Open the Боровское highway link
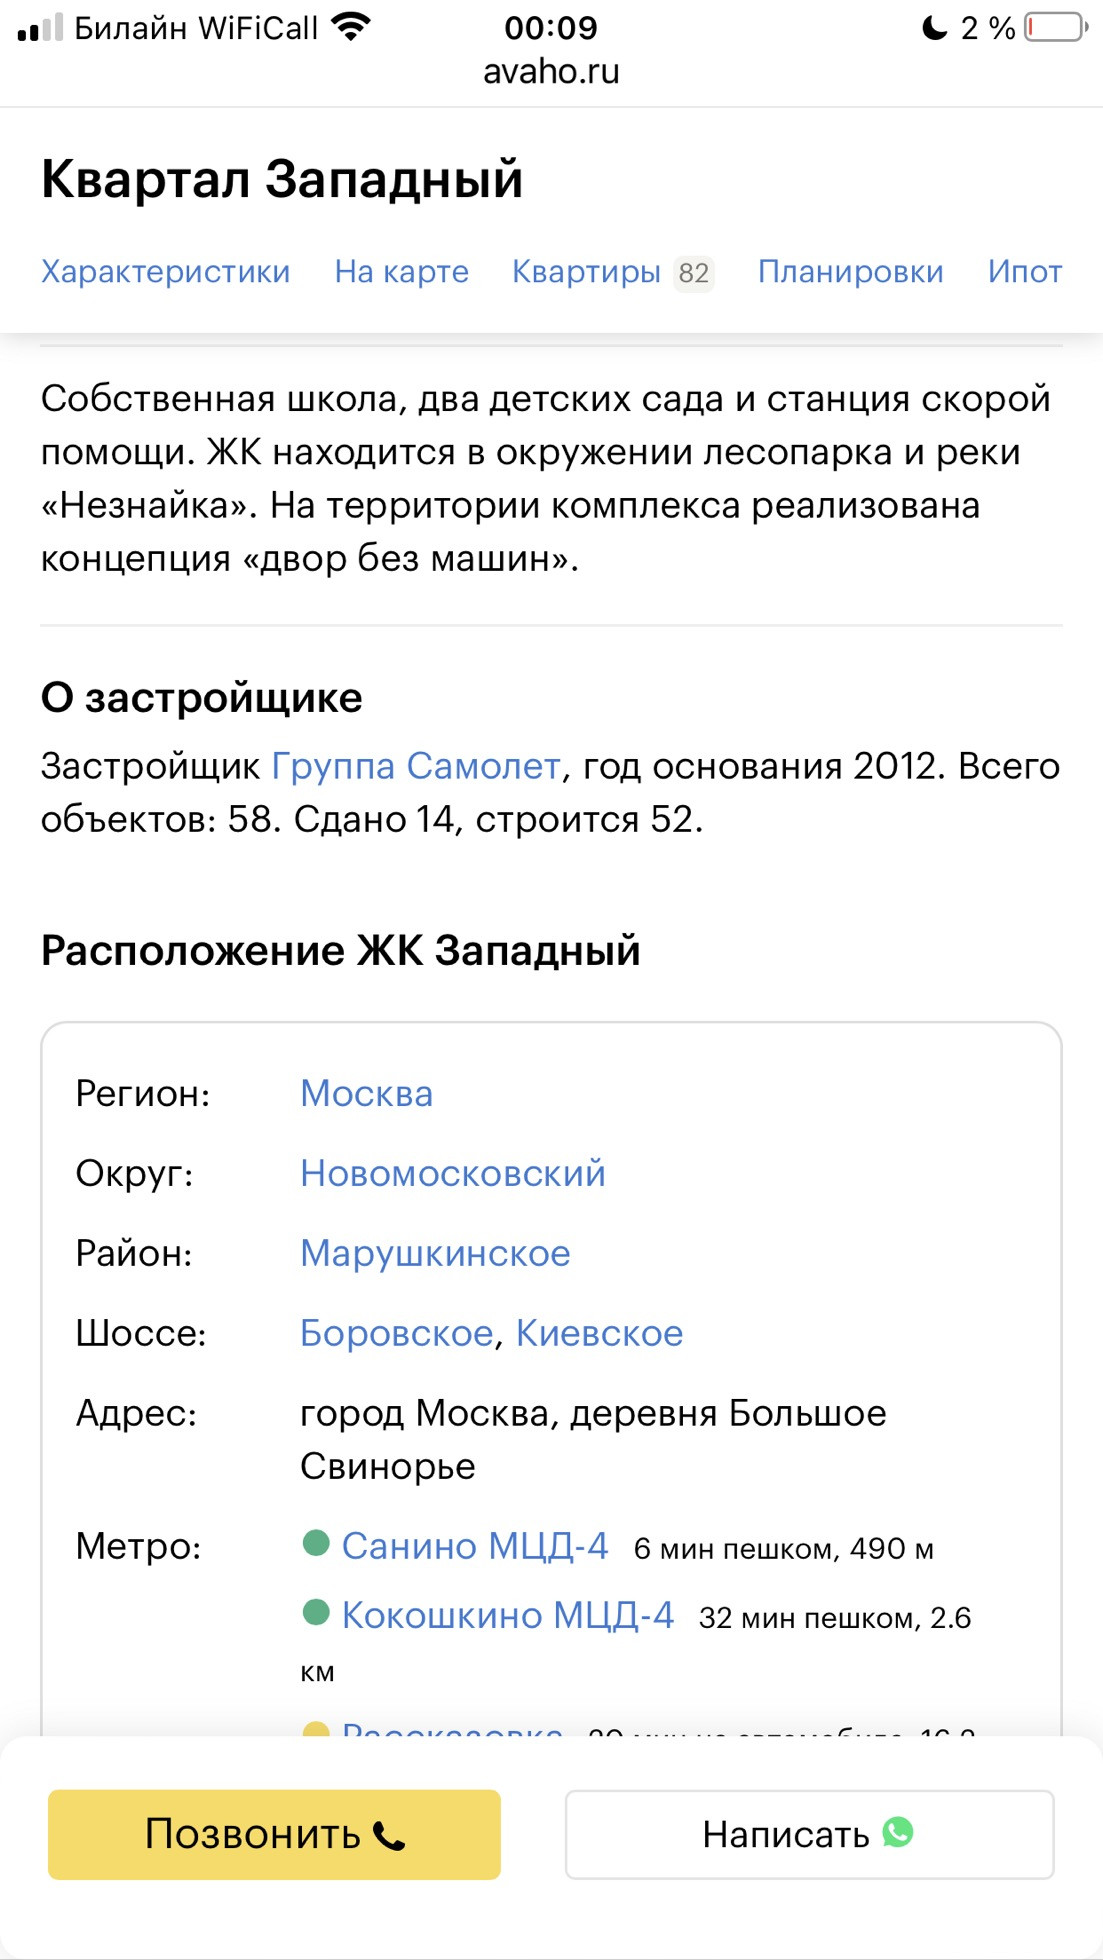 coord(396,1333)
